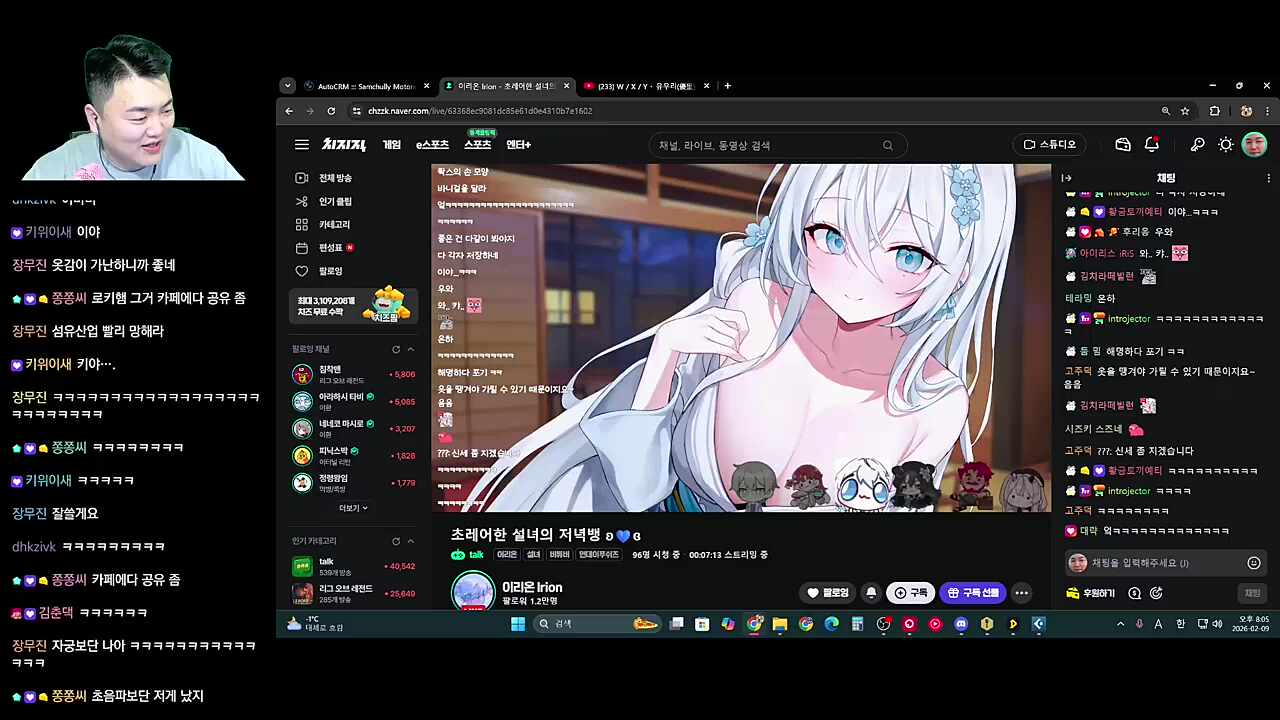Collapse the chat panel with arrow icon
Screen dimensions: 1280x720
pos(1066,178)
